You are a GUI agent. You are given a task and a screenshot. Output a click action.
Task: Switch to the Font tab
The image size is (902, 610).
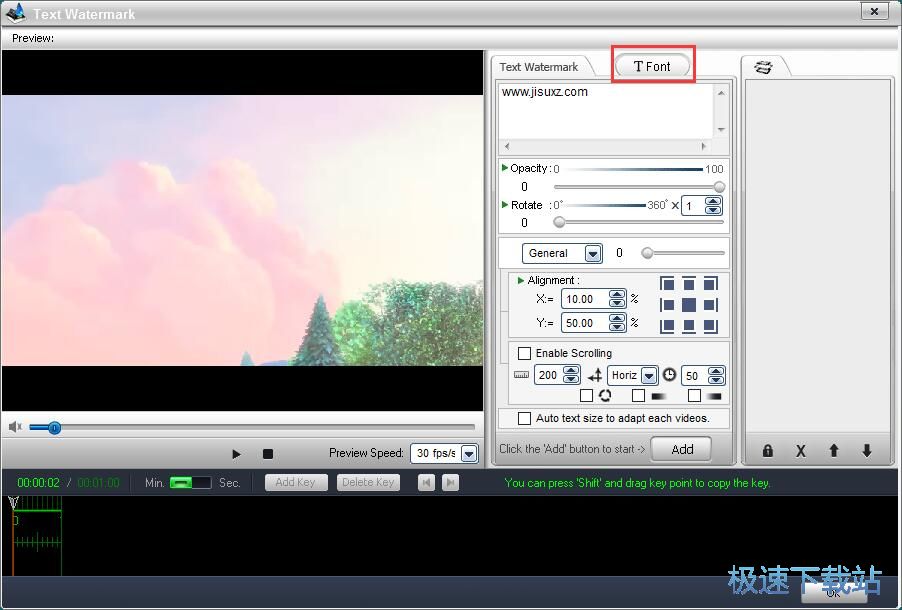click(x=652, y=66)
